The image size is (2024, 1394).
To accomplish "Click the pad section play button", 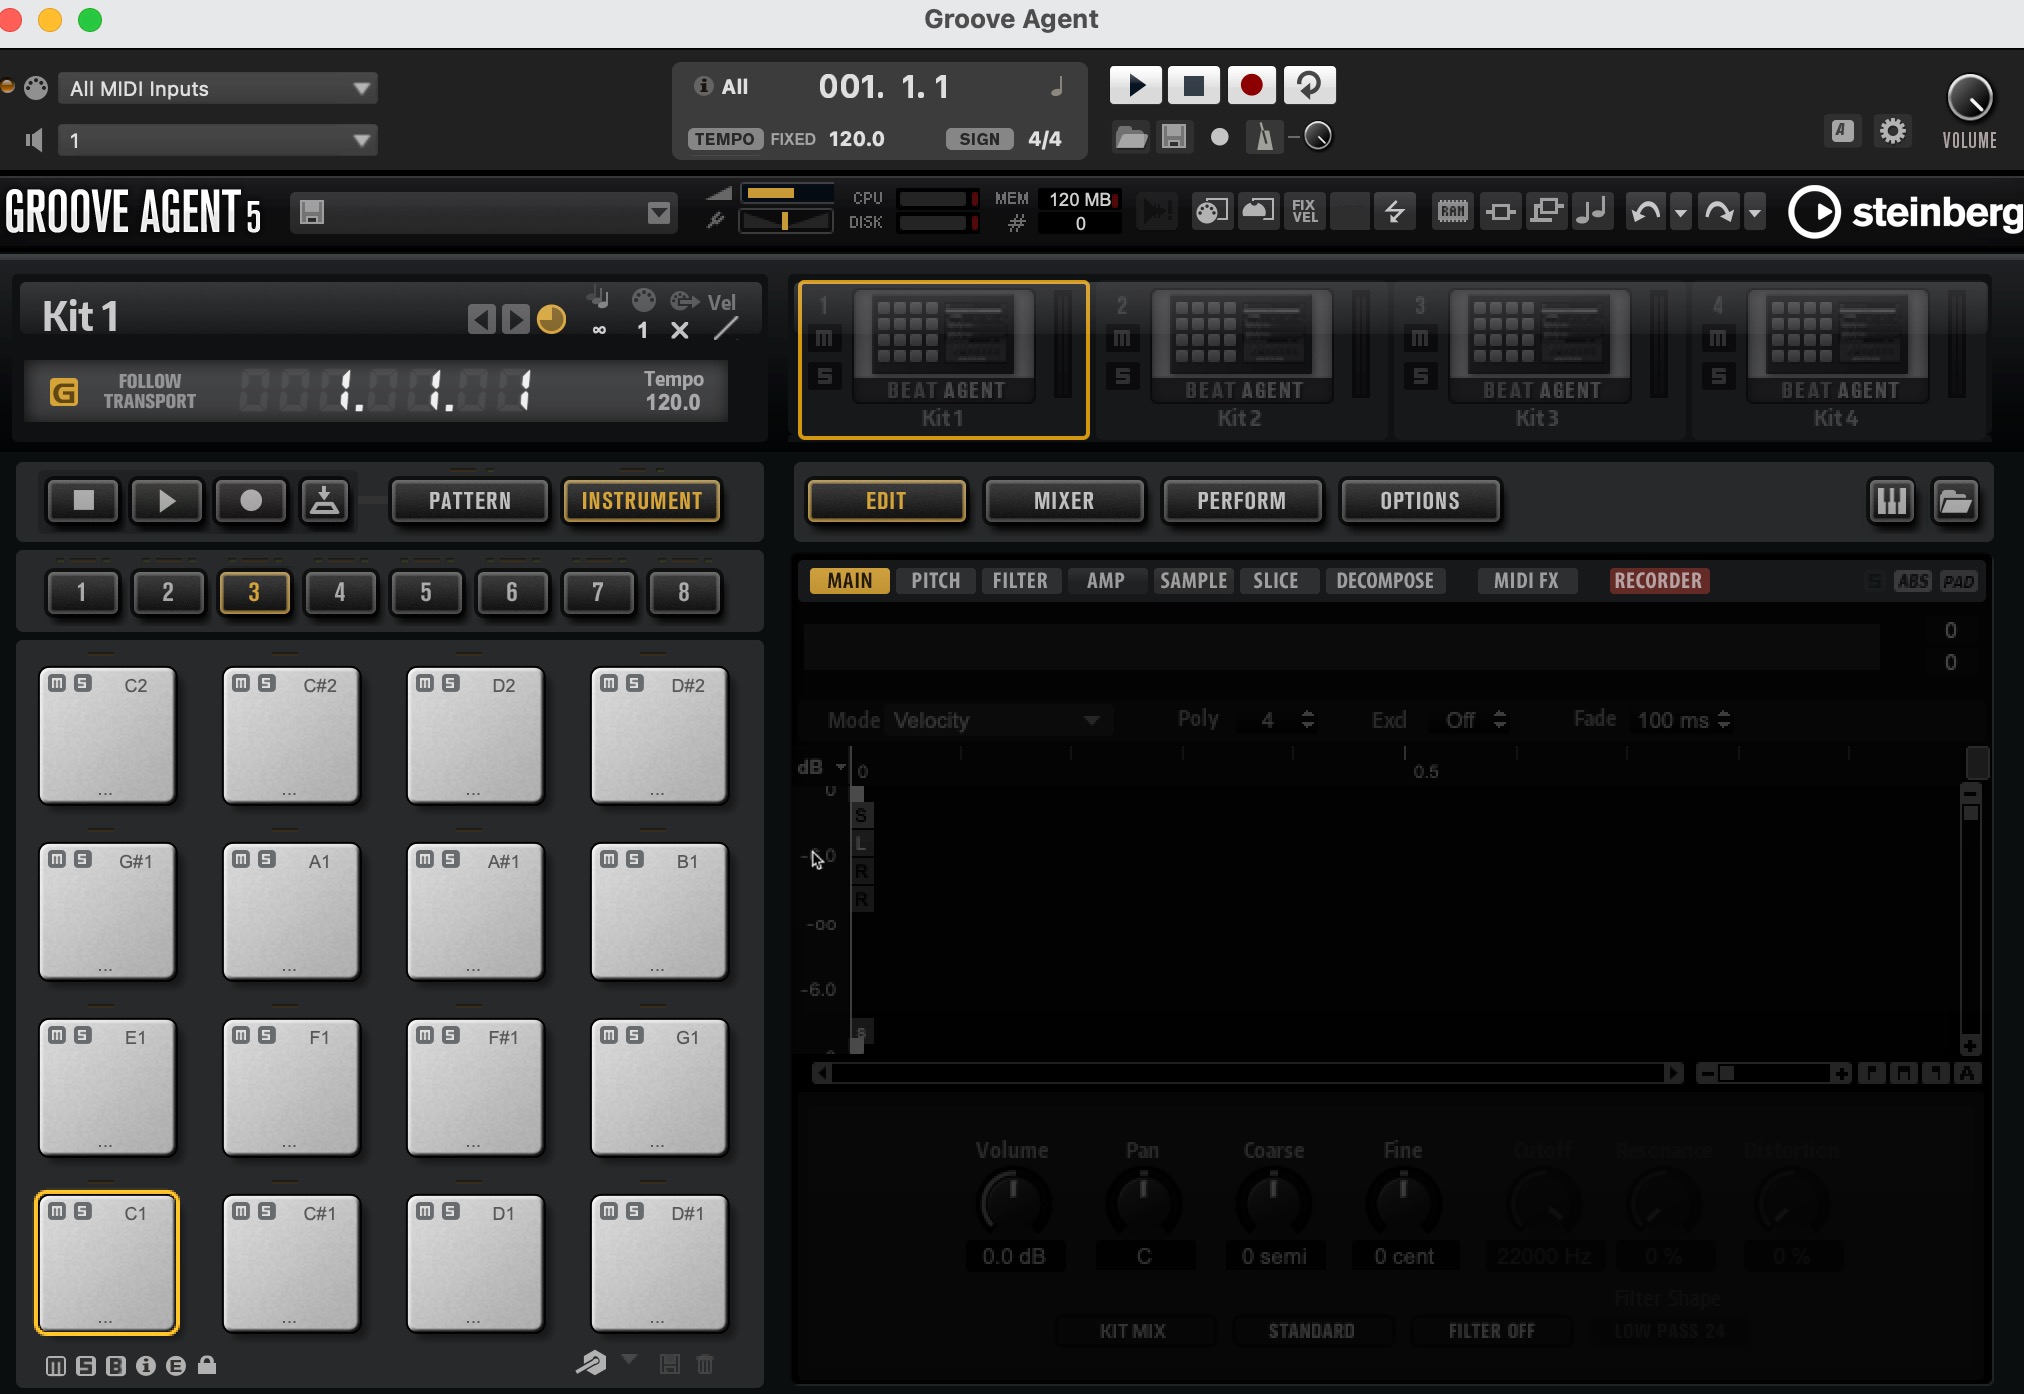I will point(167,501).
